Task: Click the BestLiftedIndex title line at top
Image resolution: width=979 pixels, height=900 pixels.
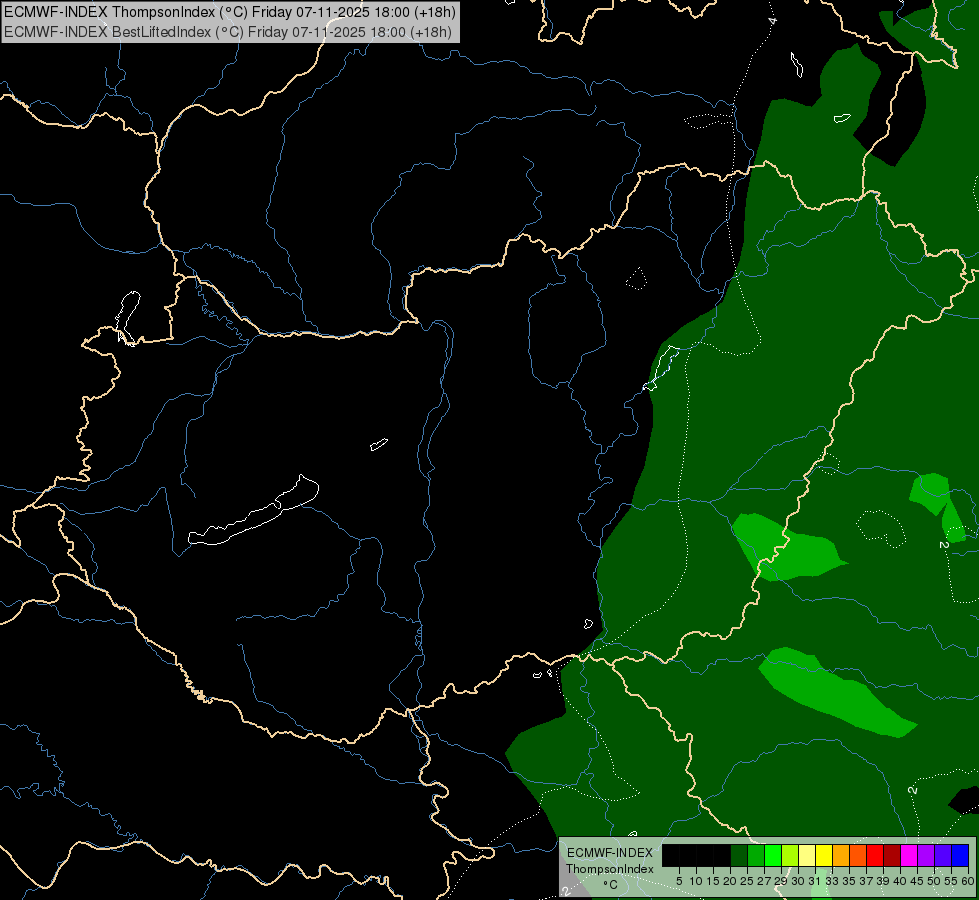Action: coord(228,32)
